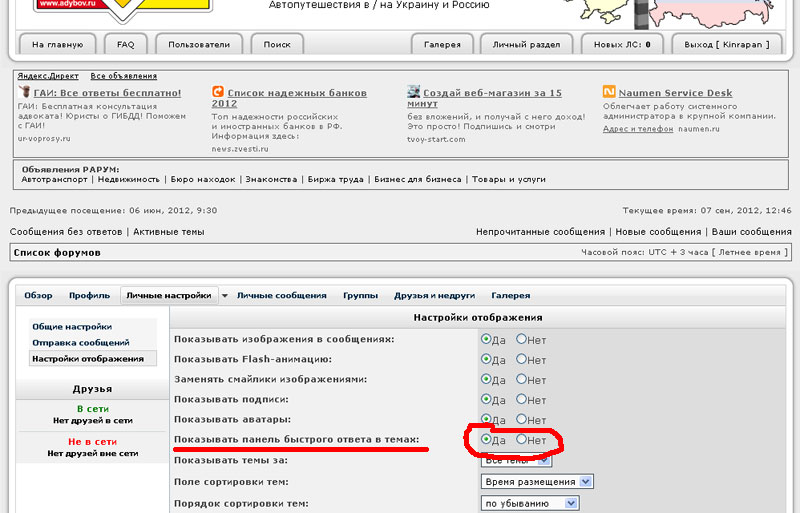Select Да for Показывать Flash-анимацию
The height and width of the screenshot is (513, 800).
tap(486, 359)
